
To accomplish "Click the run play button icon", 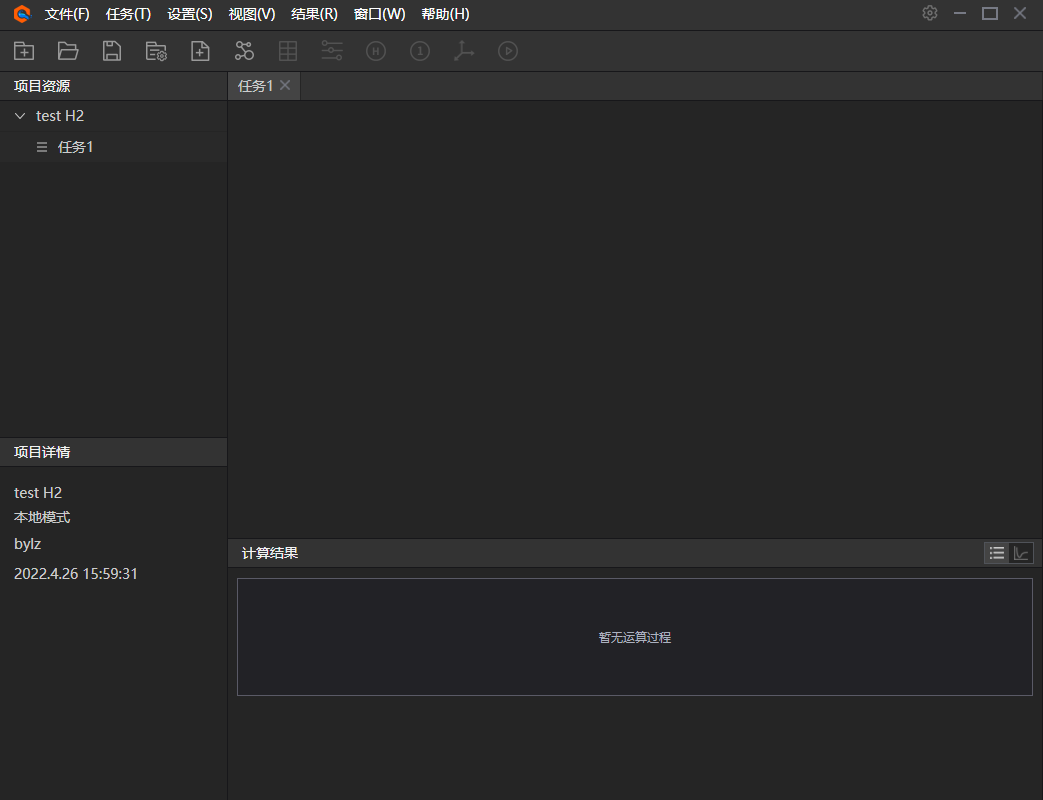I will coord(508,51).
